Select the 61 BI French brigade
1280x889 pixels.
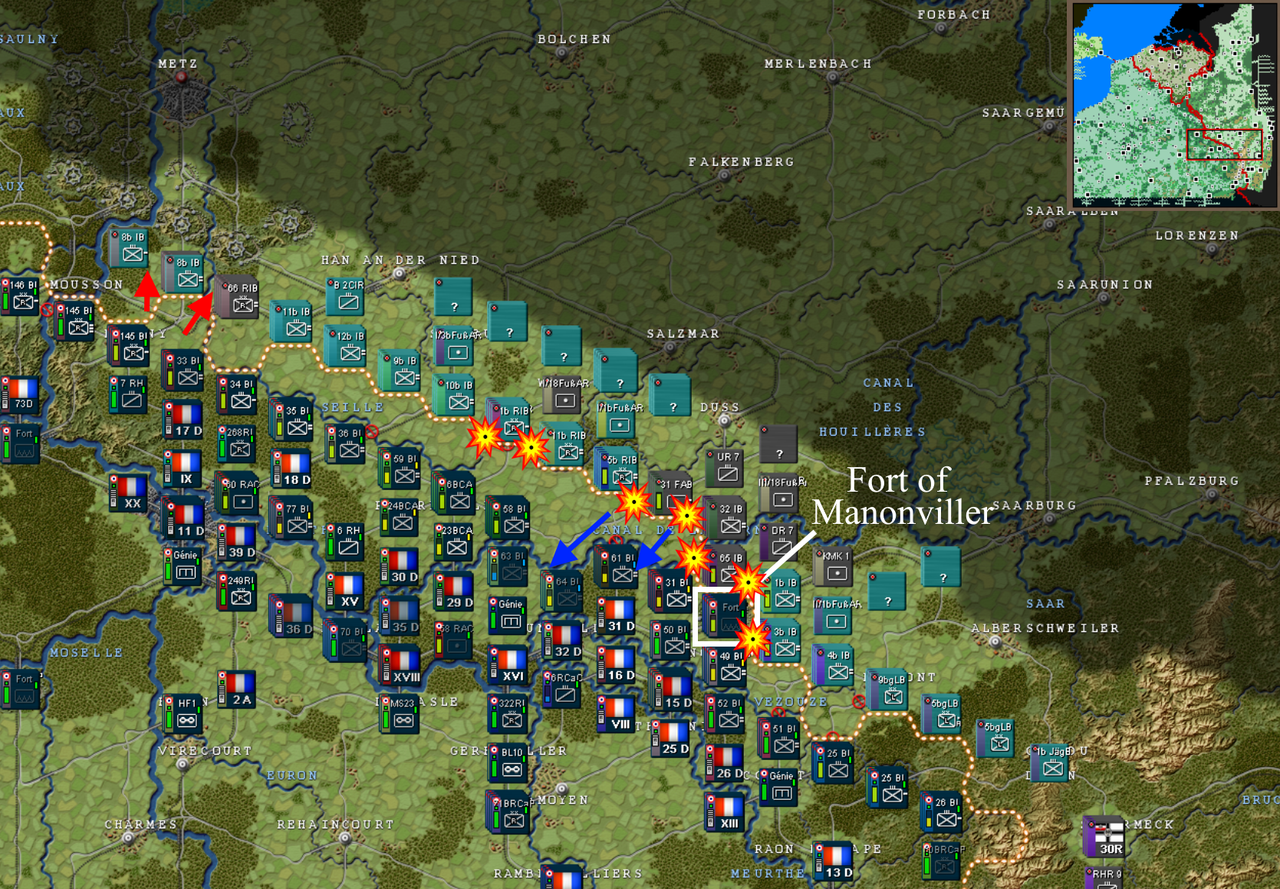[615, 566]
